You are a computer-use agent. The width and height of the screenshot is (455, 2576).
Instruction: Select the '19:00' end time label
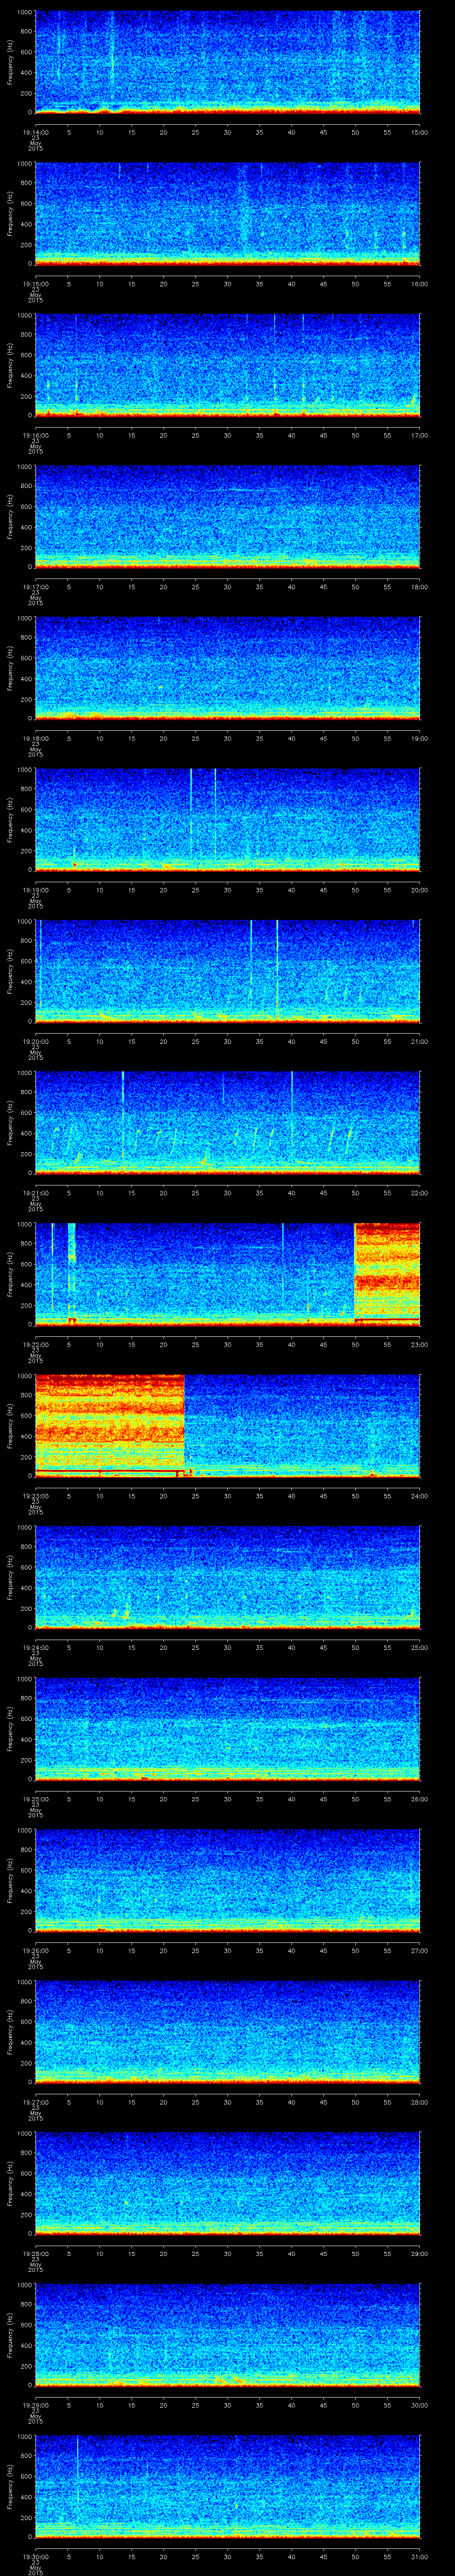tap(420, 738)
